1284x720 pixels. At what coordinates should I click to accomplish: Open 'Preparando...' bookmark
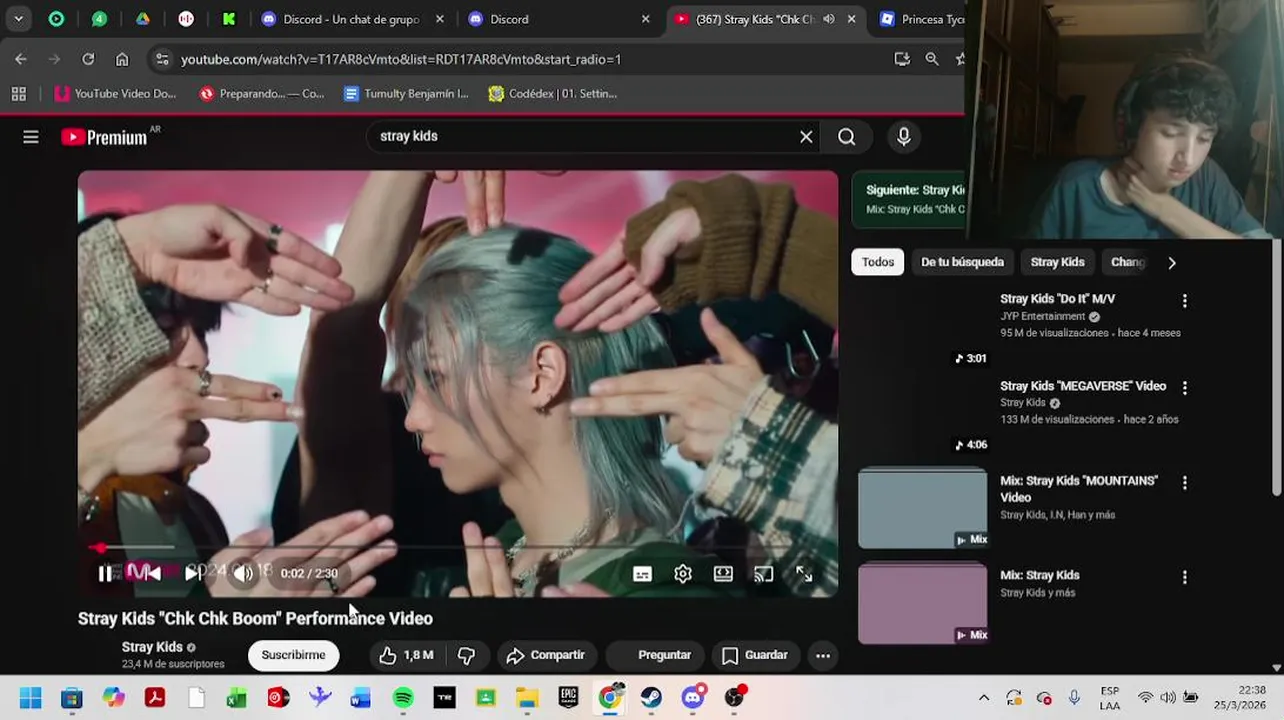tap(262, 94)
